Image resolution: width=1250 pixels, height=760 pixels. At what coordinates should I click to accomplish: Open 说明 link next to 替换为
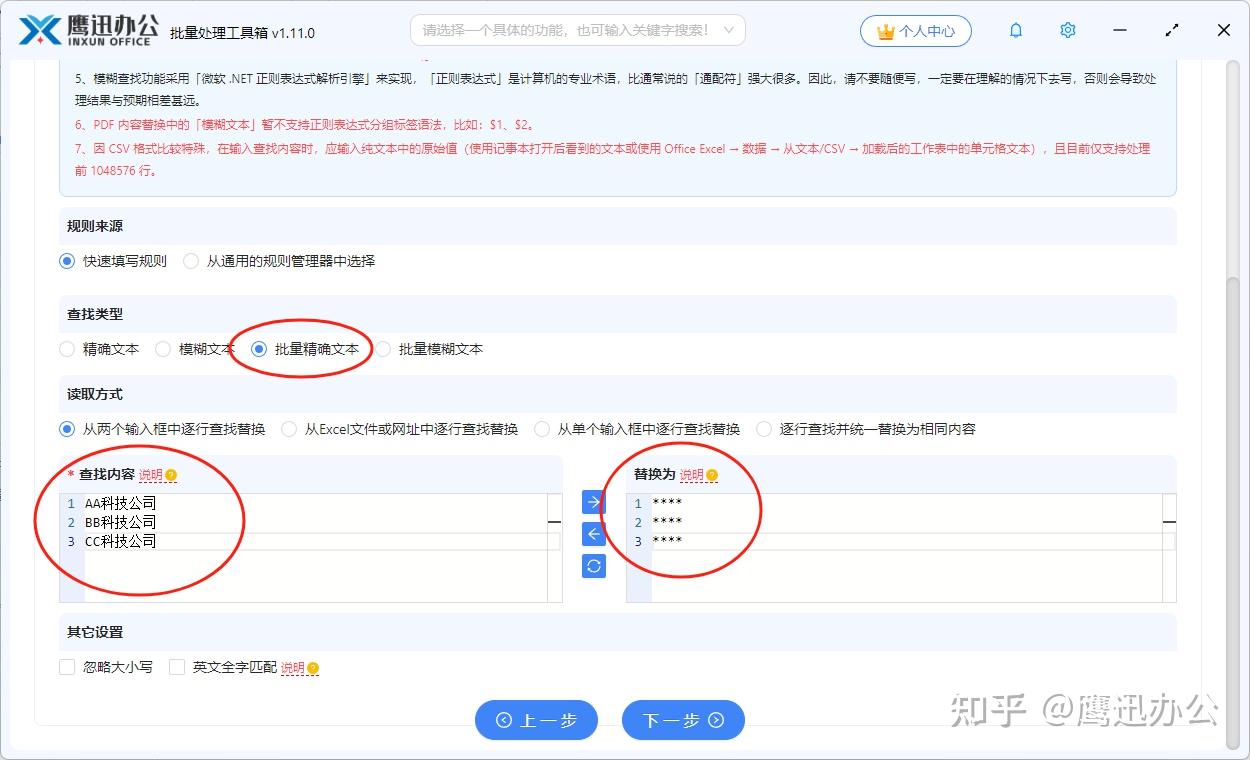pos(691,475)
